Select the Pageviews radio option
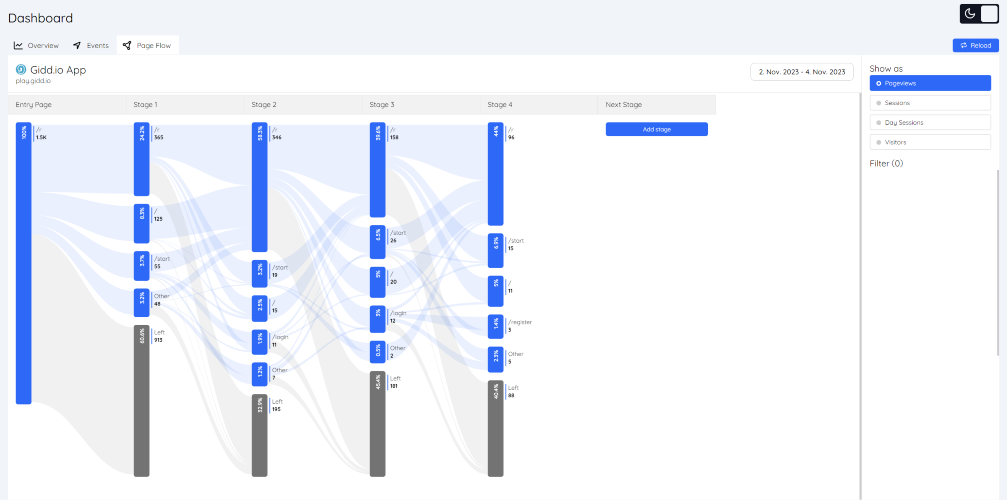1007x500 pixels. click(930, 83)
